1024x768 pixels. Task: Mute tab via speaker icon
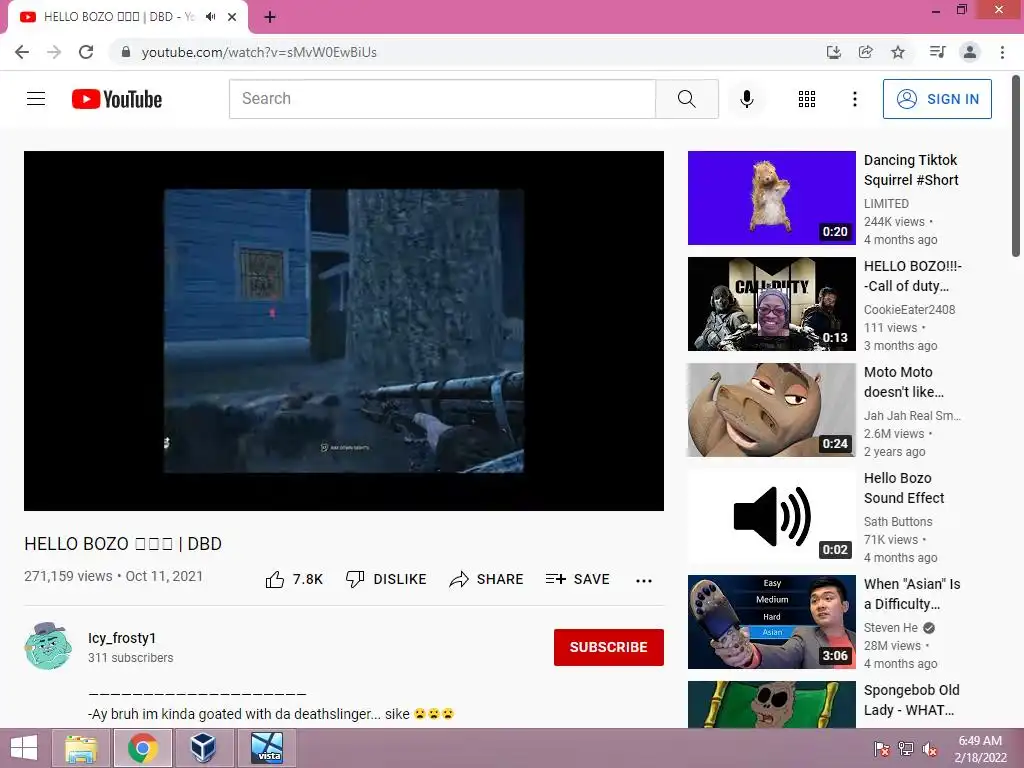pyautogui.click(x=210, y=17)
